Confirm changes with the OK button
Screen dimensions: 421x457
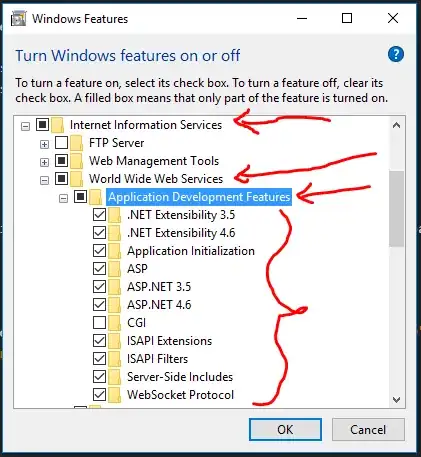(285, 430)
